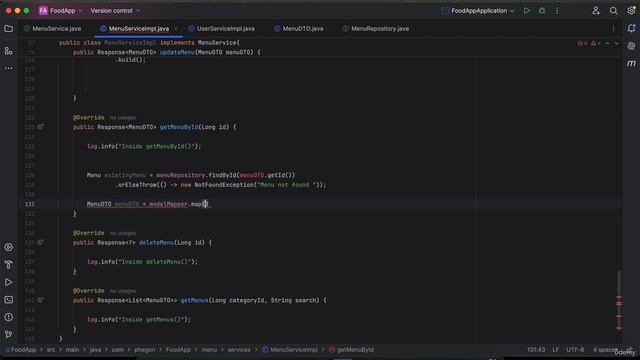Expand the Version control dropdown

pyautogui.click(x=115, y=11)
